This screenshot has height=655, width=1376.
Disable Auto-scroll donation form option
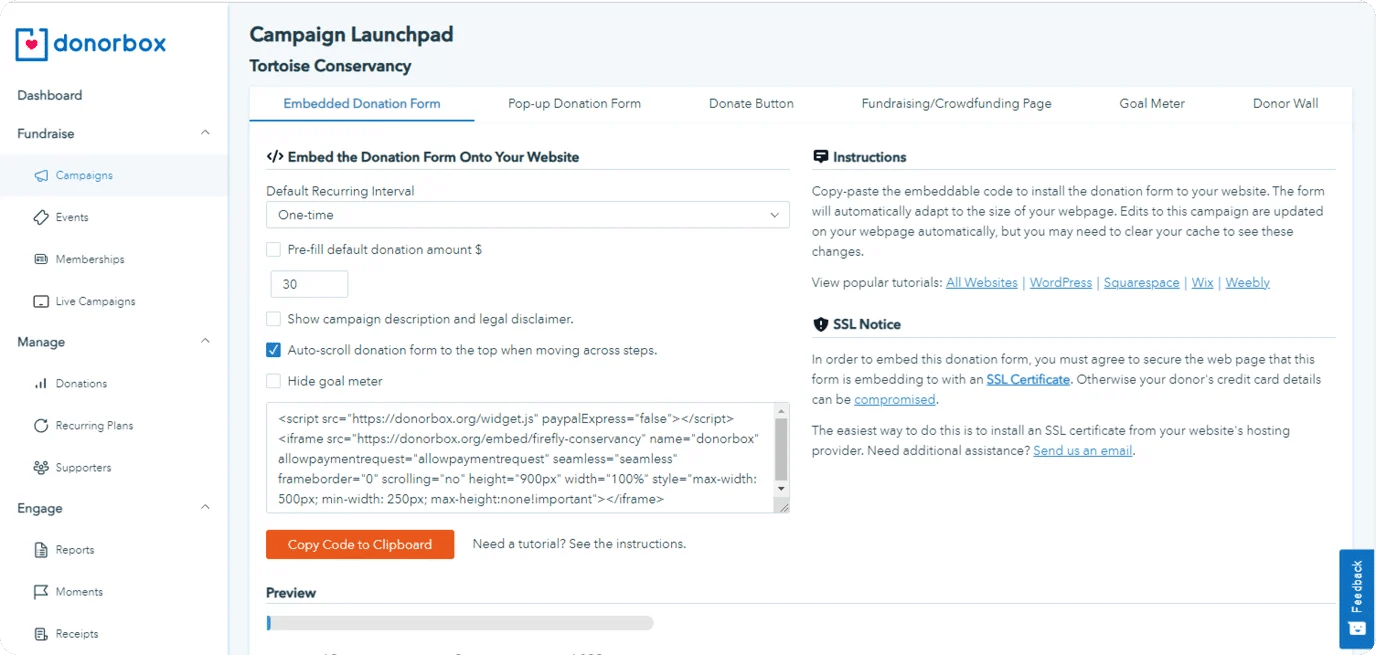(272, 350)
